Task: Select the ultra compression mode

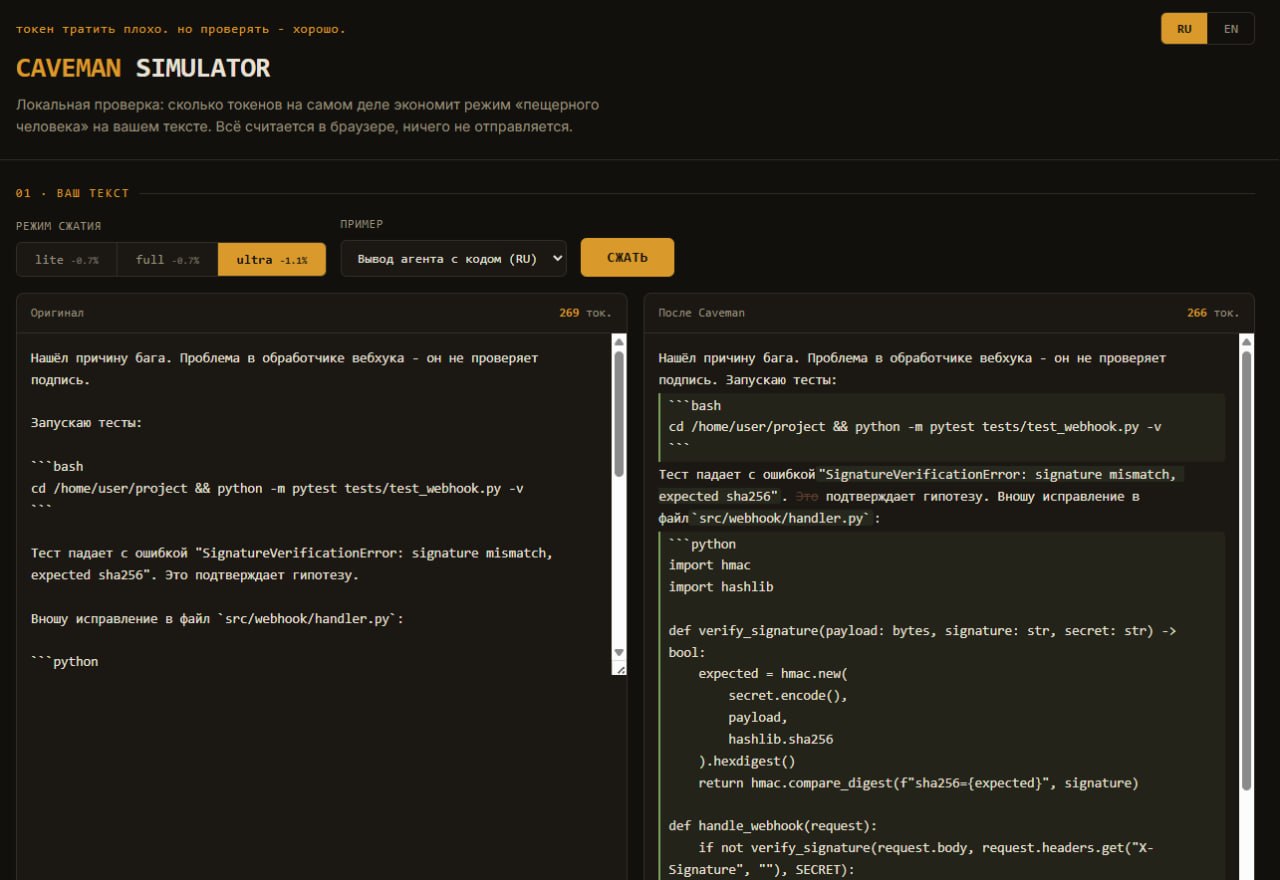Action: point(272,260)
